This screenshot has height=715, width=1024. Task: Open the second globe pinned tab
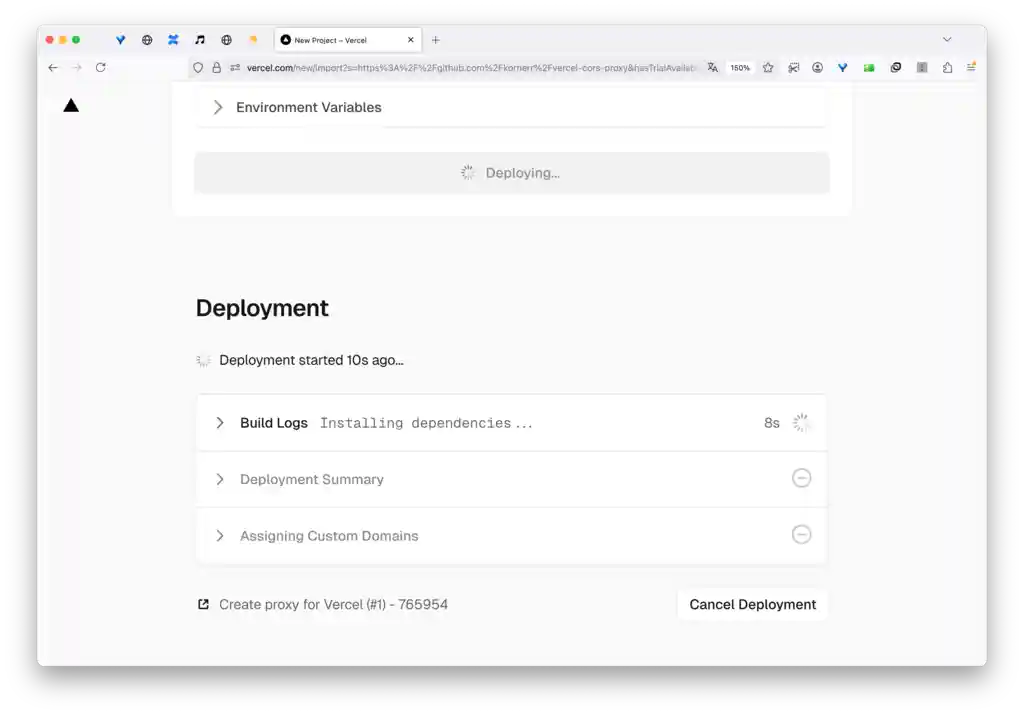pyautogui.click(x=226, y=40)
